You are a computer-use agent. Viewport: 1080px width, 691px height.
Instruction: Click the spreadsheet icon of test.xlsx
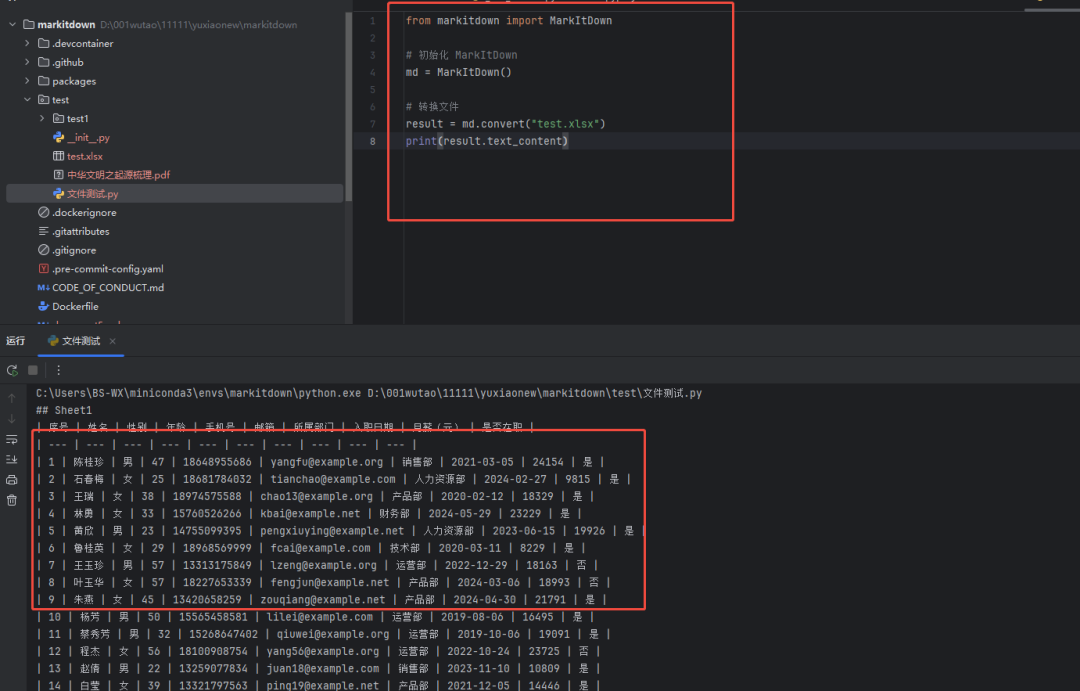point(59,156)
